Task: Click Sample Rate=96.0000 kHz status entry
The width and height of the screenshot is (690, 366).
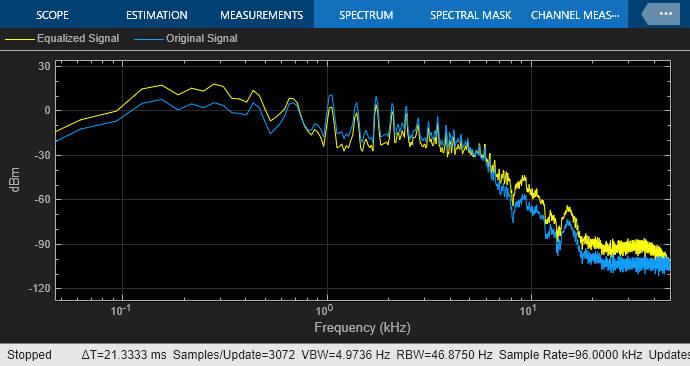Action: pos(570,355)
